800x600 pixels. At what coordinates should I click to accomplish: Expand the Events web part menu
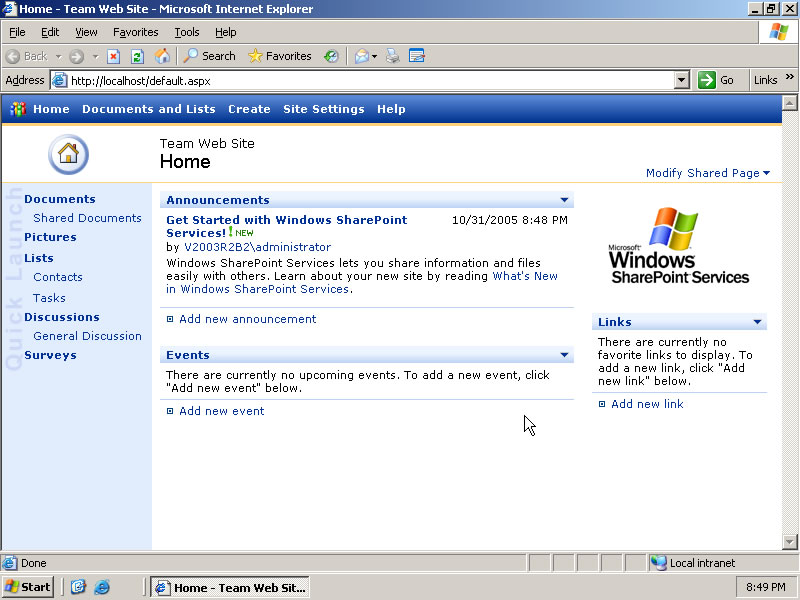point(564,355)
